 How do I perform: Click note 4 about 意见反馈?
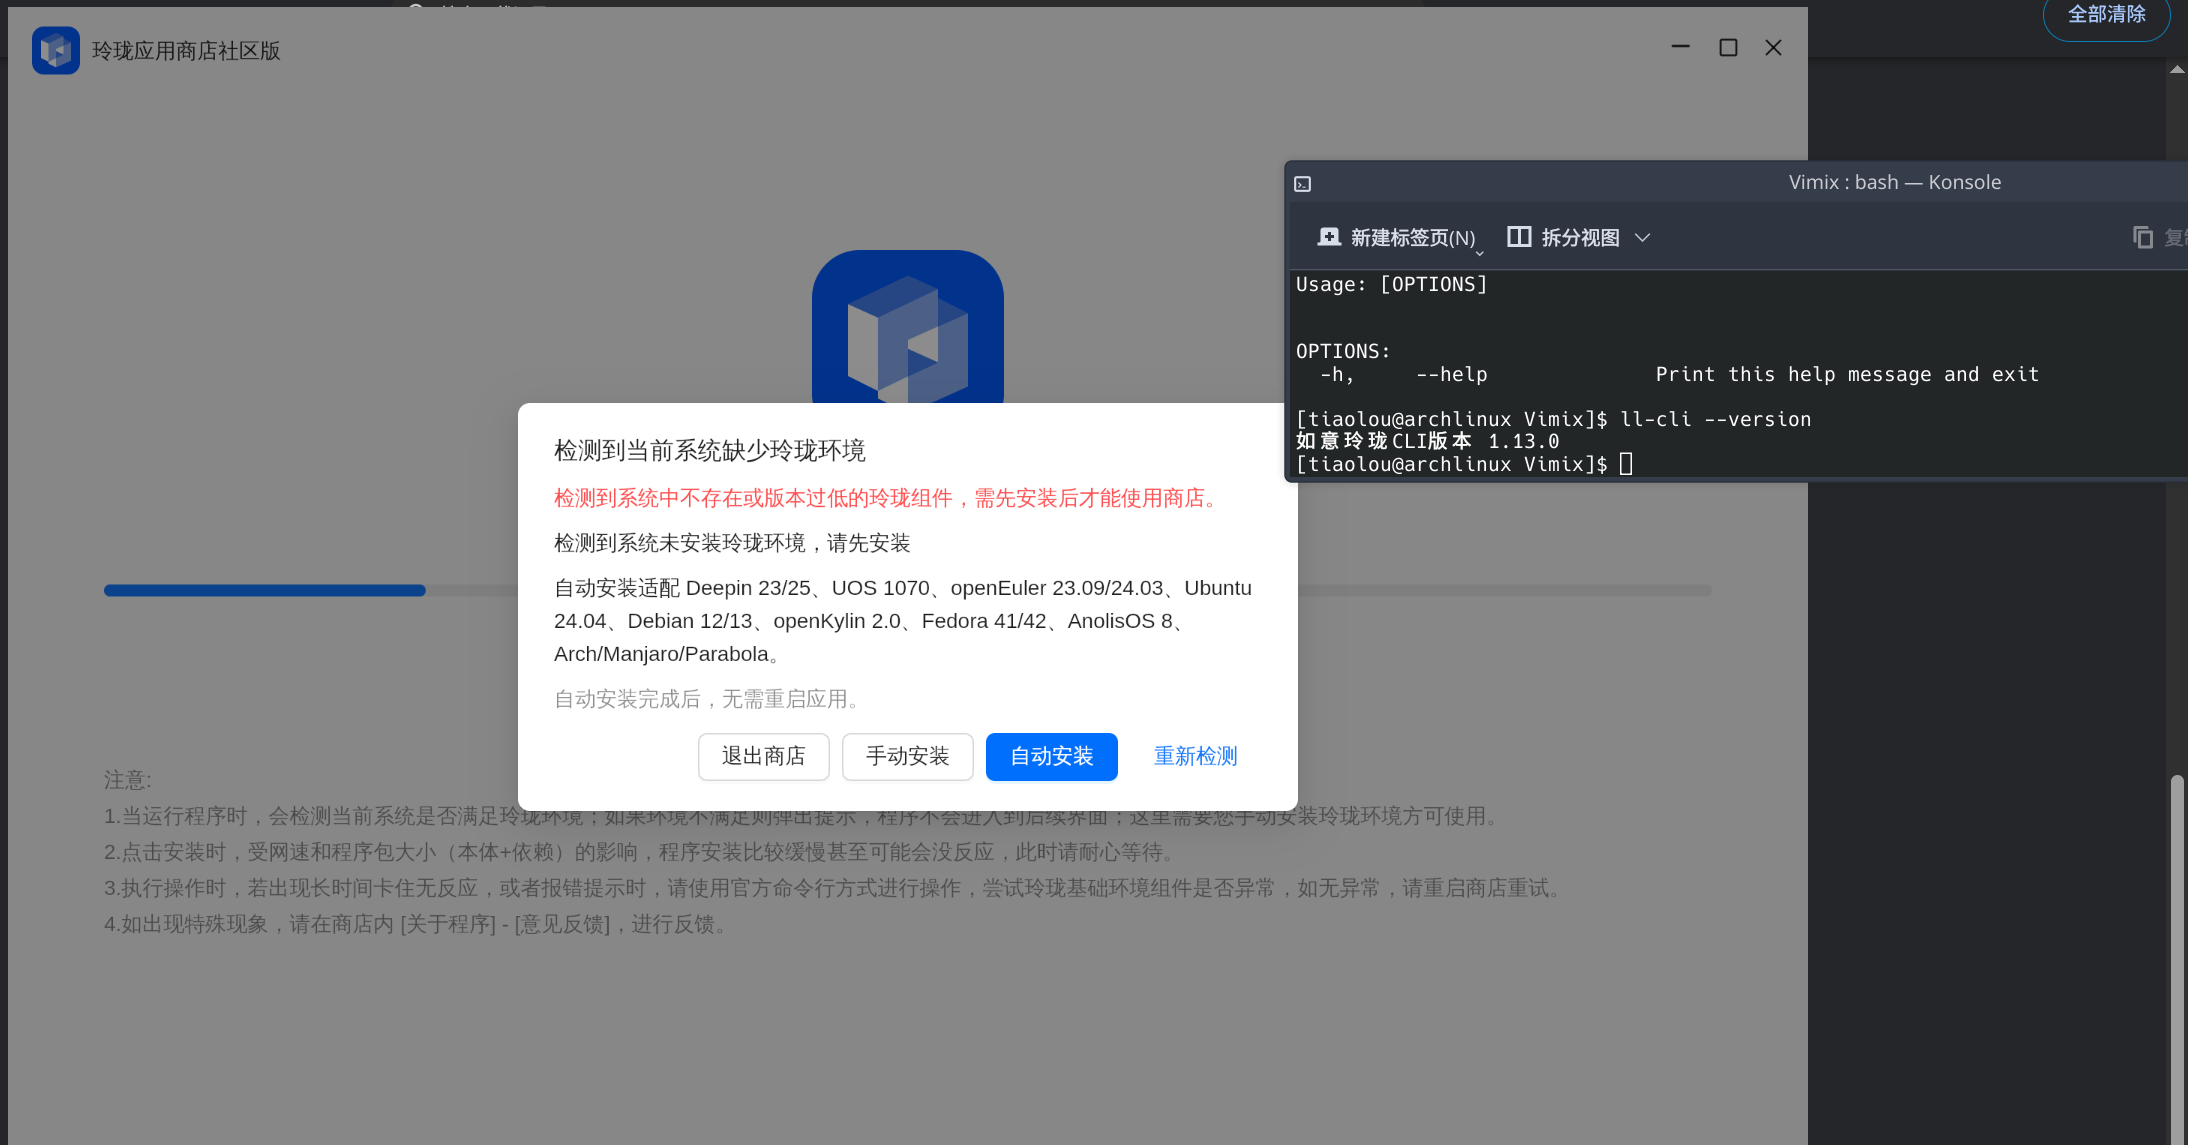(x=420, y=924)
